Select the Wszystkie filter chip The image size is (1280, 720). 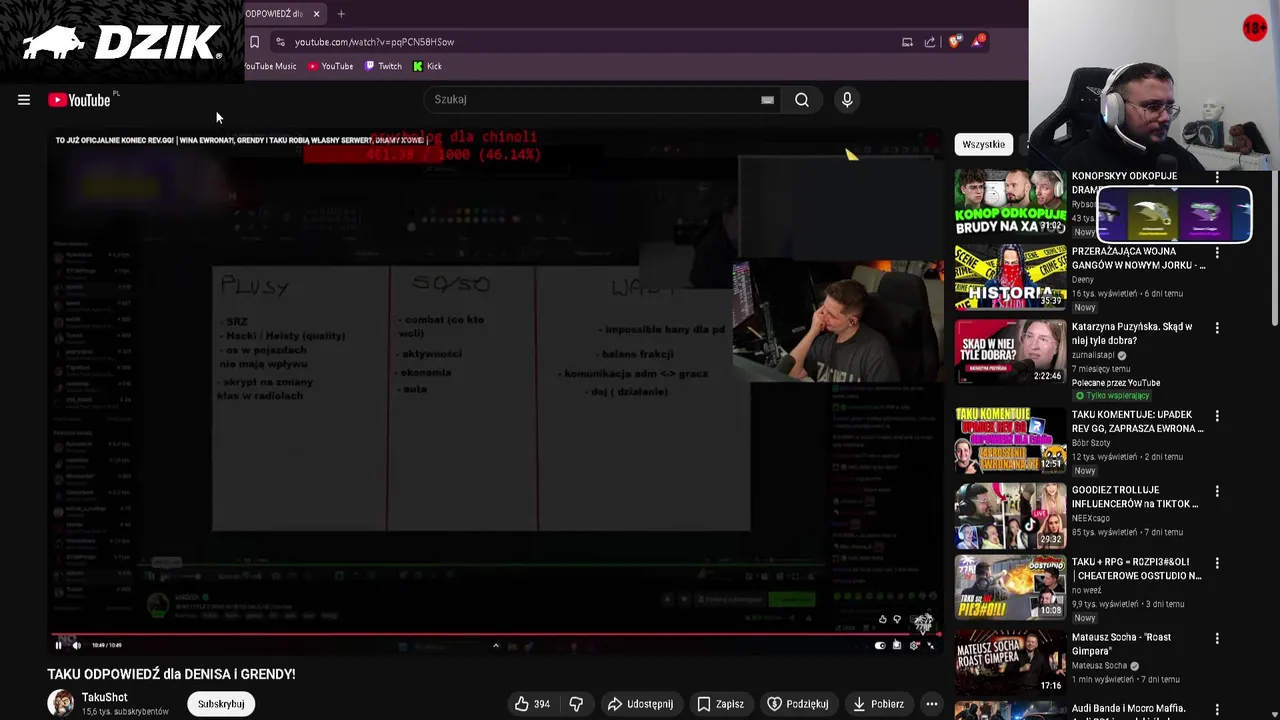[984, 145]
